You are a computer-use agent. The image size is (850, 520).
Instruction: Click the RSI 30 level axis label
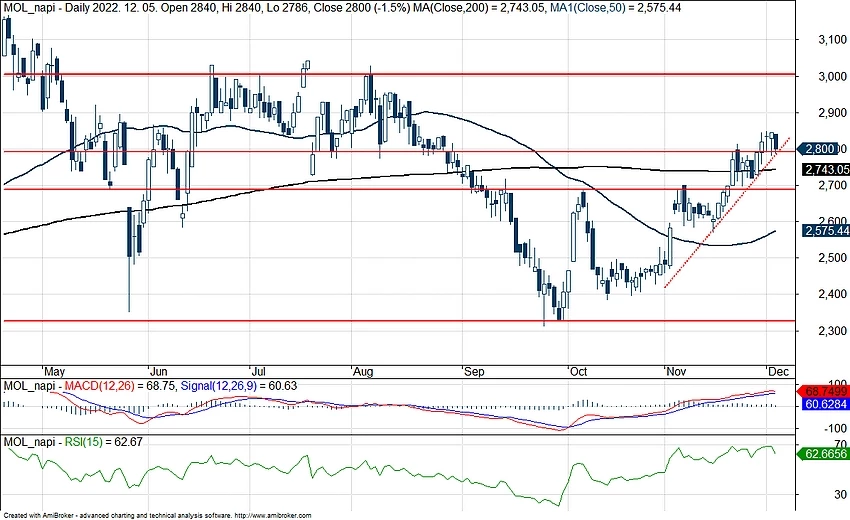pyautogui.click(x=840, y=495)
